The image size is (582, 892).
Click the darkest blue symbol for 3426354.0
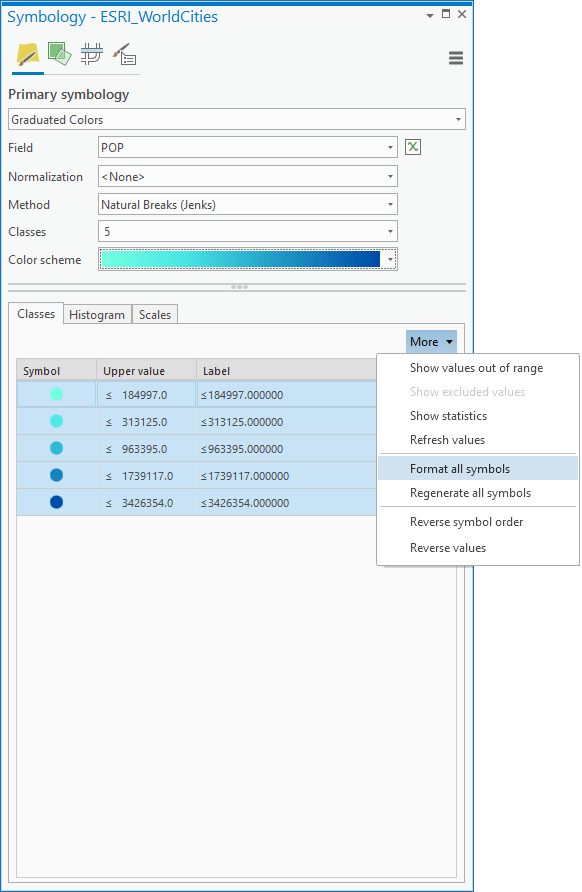56,502
